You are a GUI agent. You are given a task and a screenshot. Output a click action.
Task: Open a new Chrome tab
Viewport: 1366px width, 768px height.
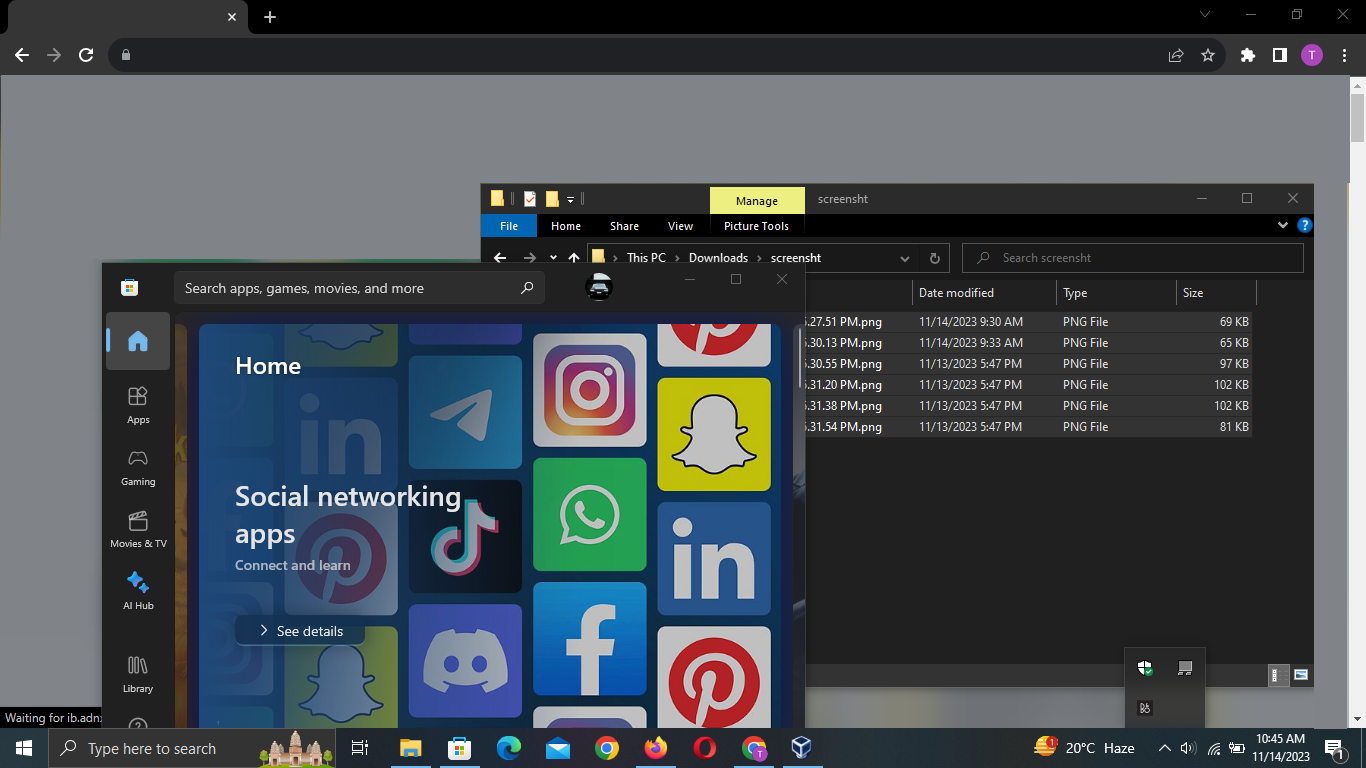270,17
